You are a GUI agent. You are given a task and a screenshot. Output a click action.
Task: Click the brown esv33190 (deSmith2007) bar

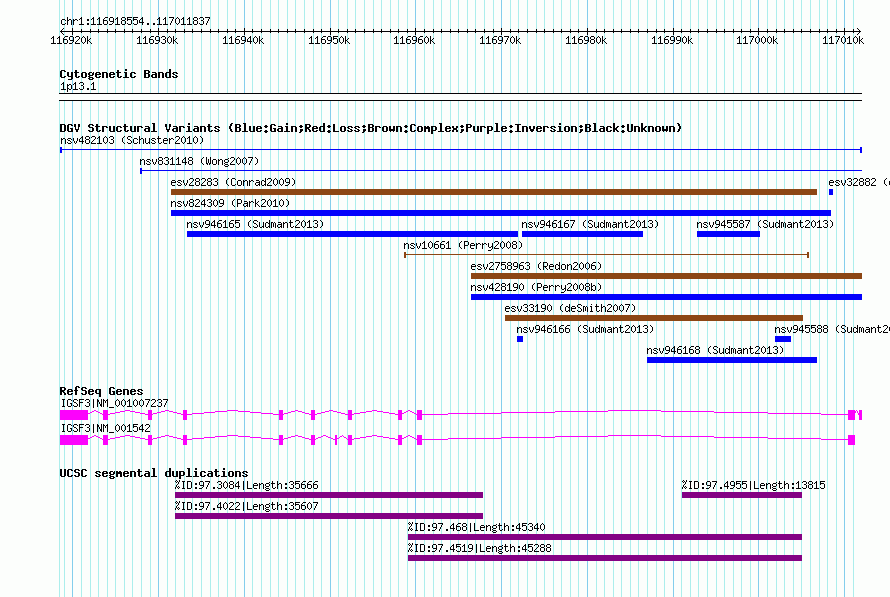(x=654, y=318)
